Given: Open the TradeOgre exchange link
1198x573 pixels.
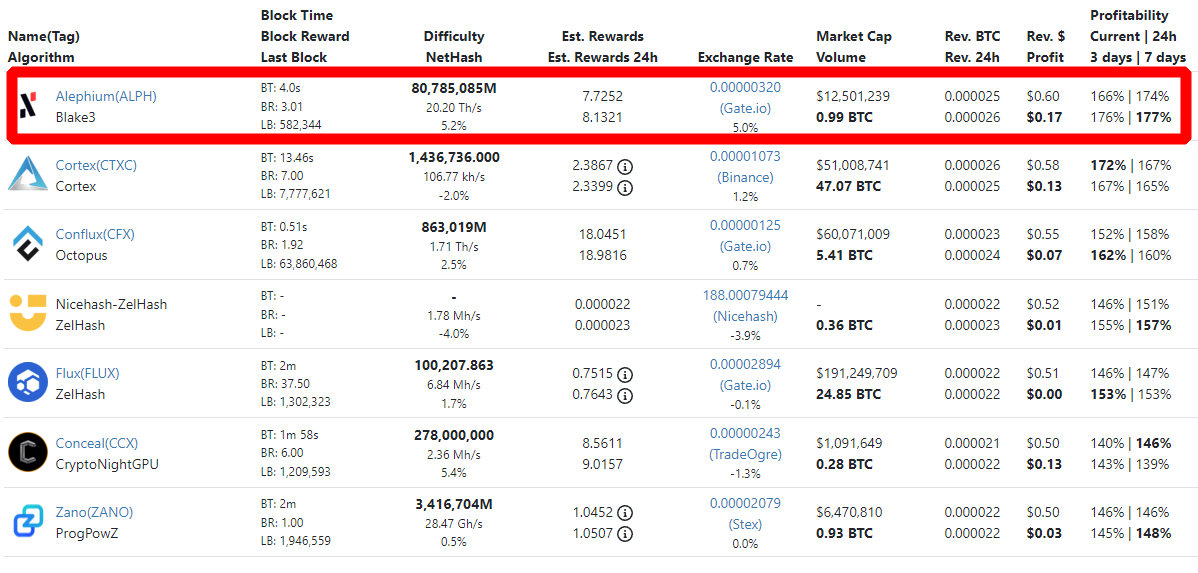Looking at the screenshot, I should [x=745, y=454].
